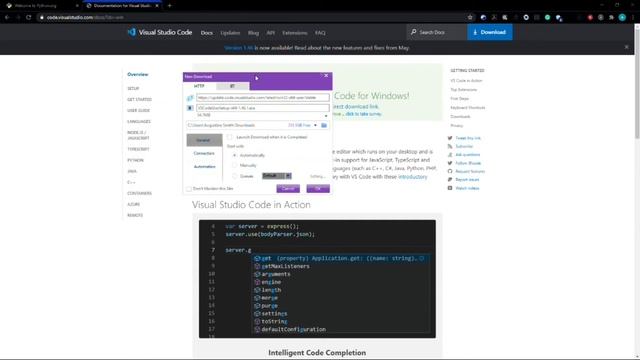Click the RSS icon next to Subscribe
This screenshot has width=640, height=360.
click(450, 146)
